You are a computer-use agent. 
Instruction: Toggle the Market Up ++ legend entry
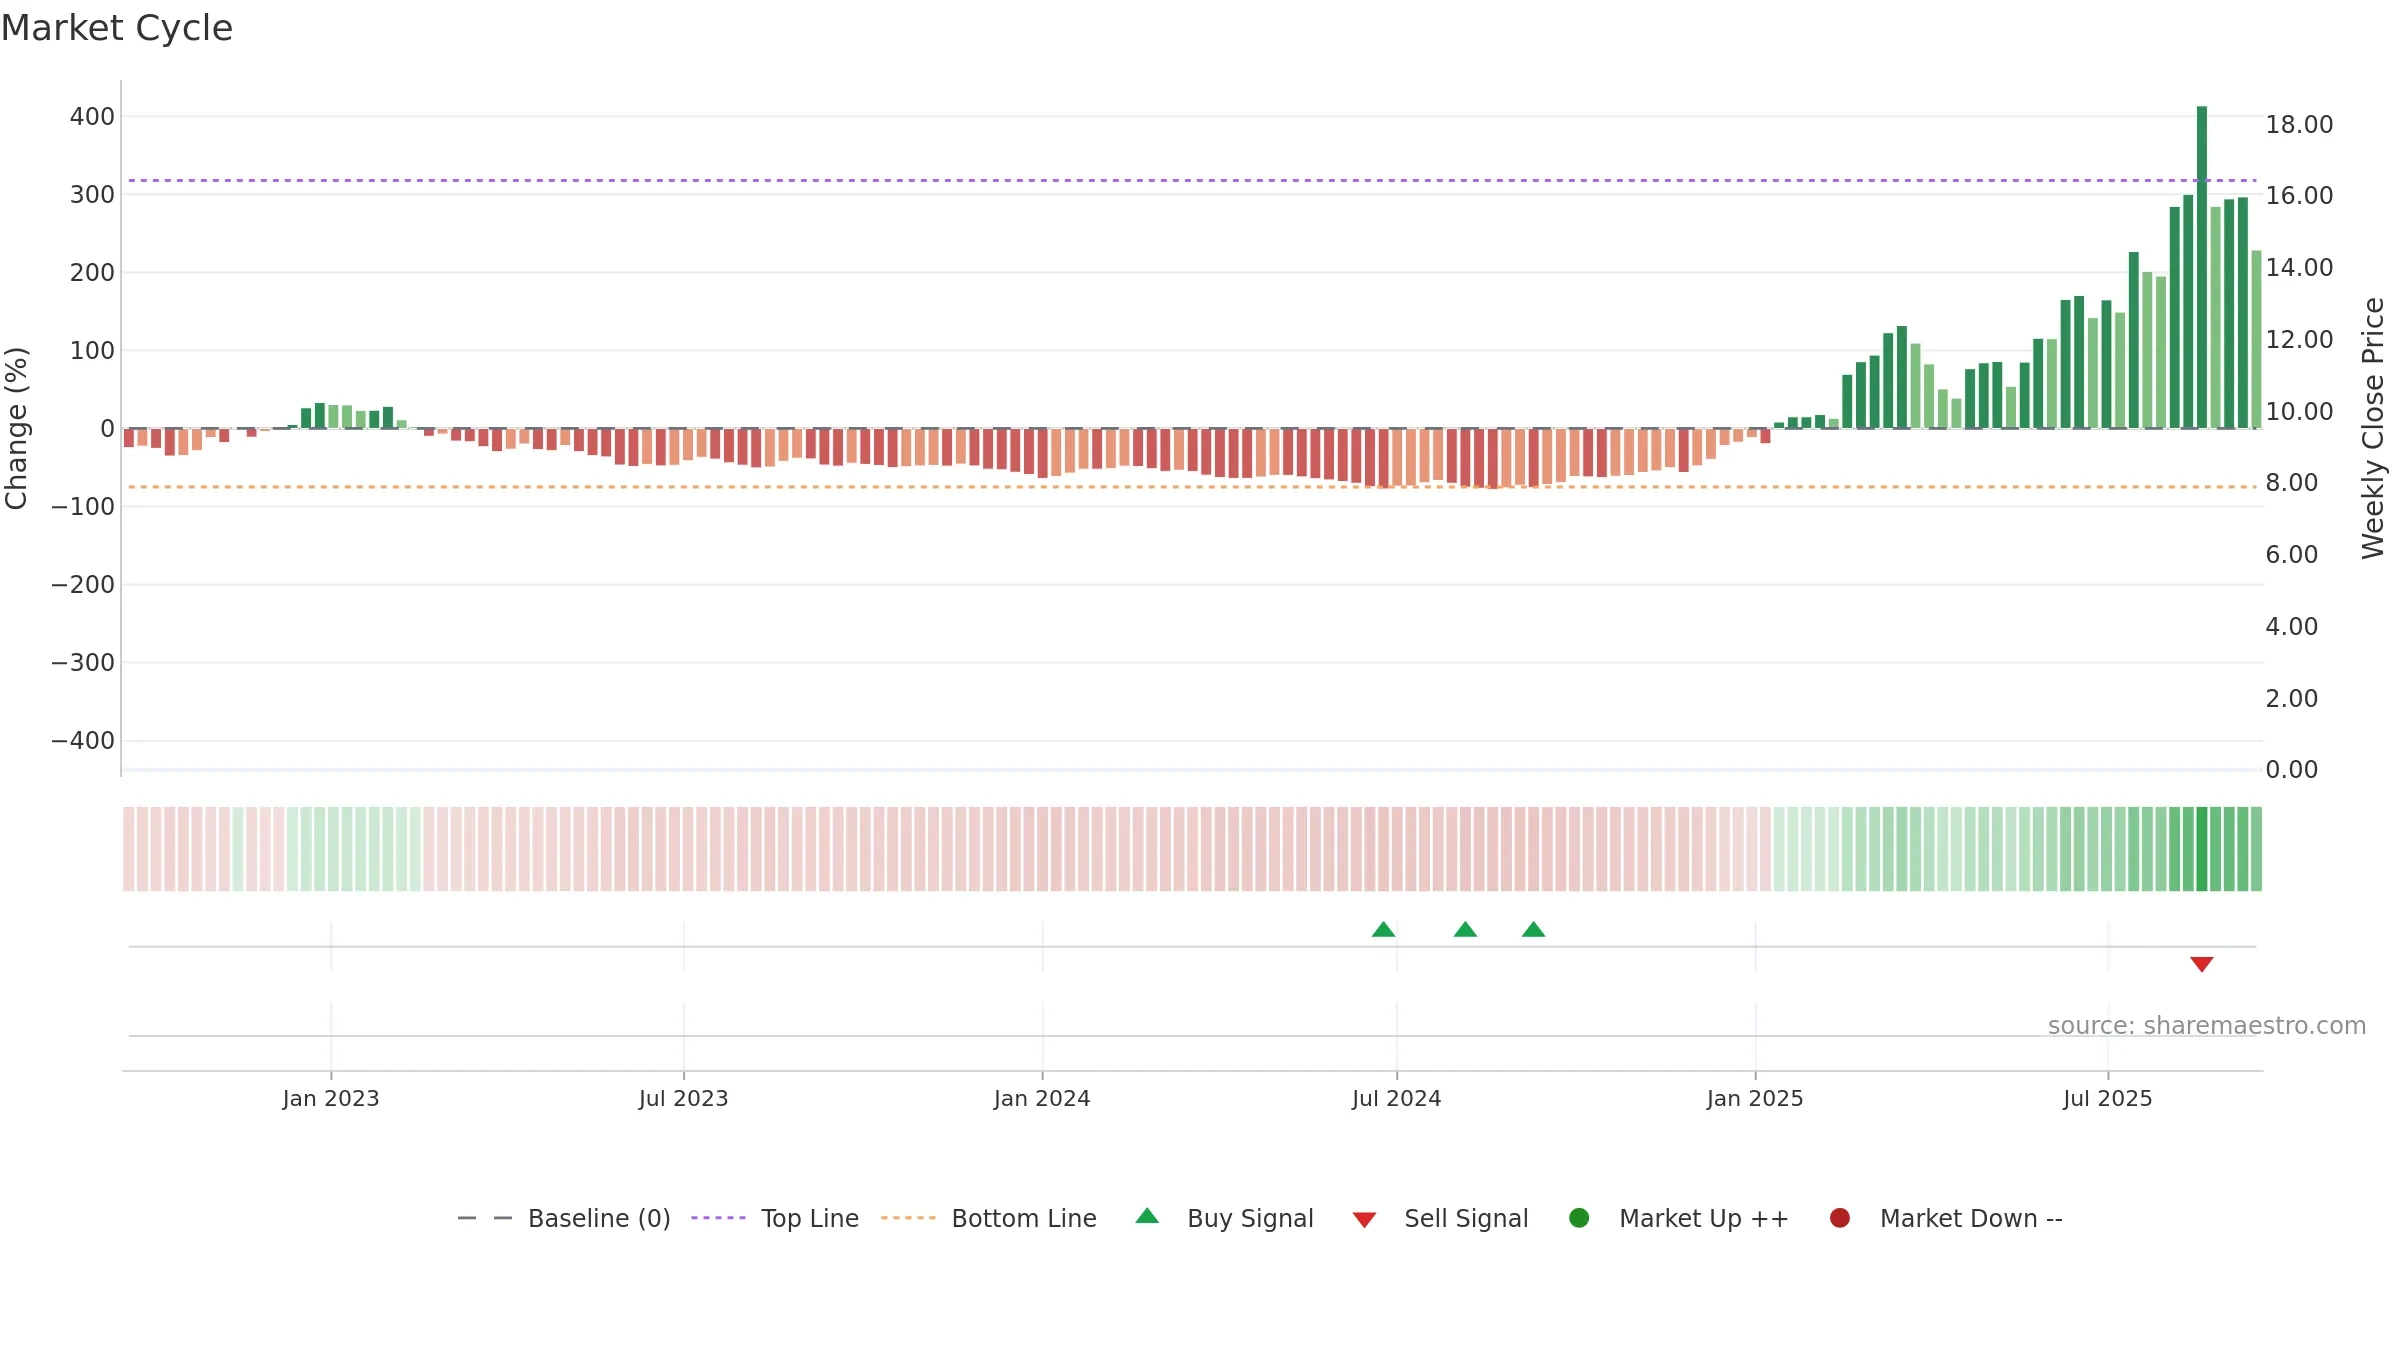pyautogui.click(x=1679, y=1218)
